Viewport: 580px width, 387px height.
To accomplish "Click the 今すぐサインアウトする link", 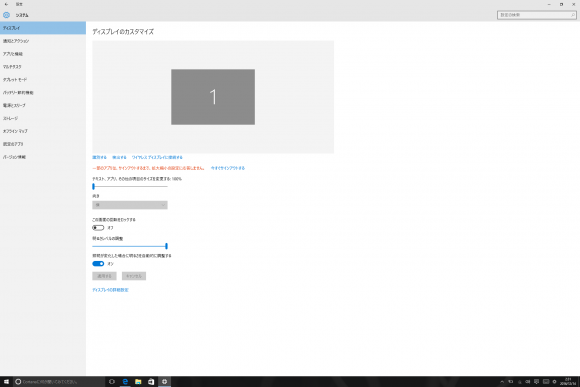I will (x=228, y=168).
